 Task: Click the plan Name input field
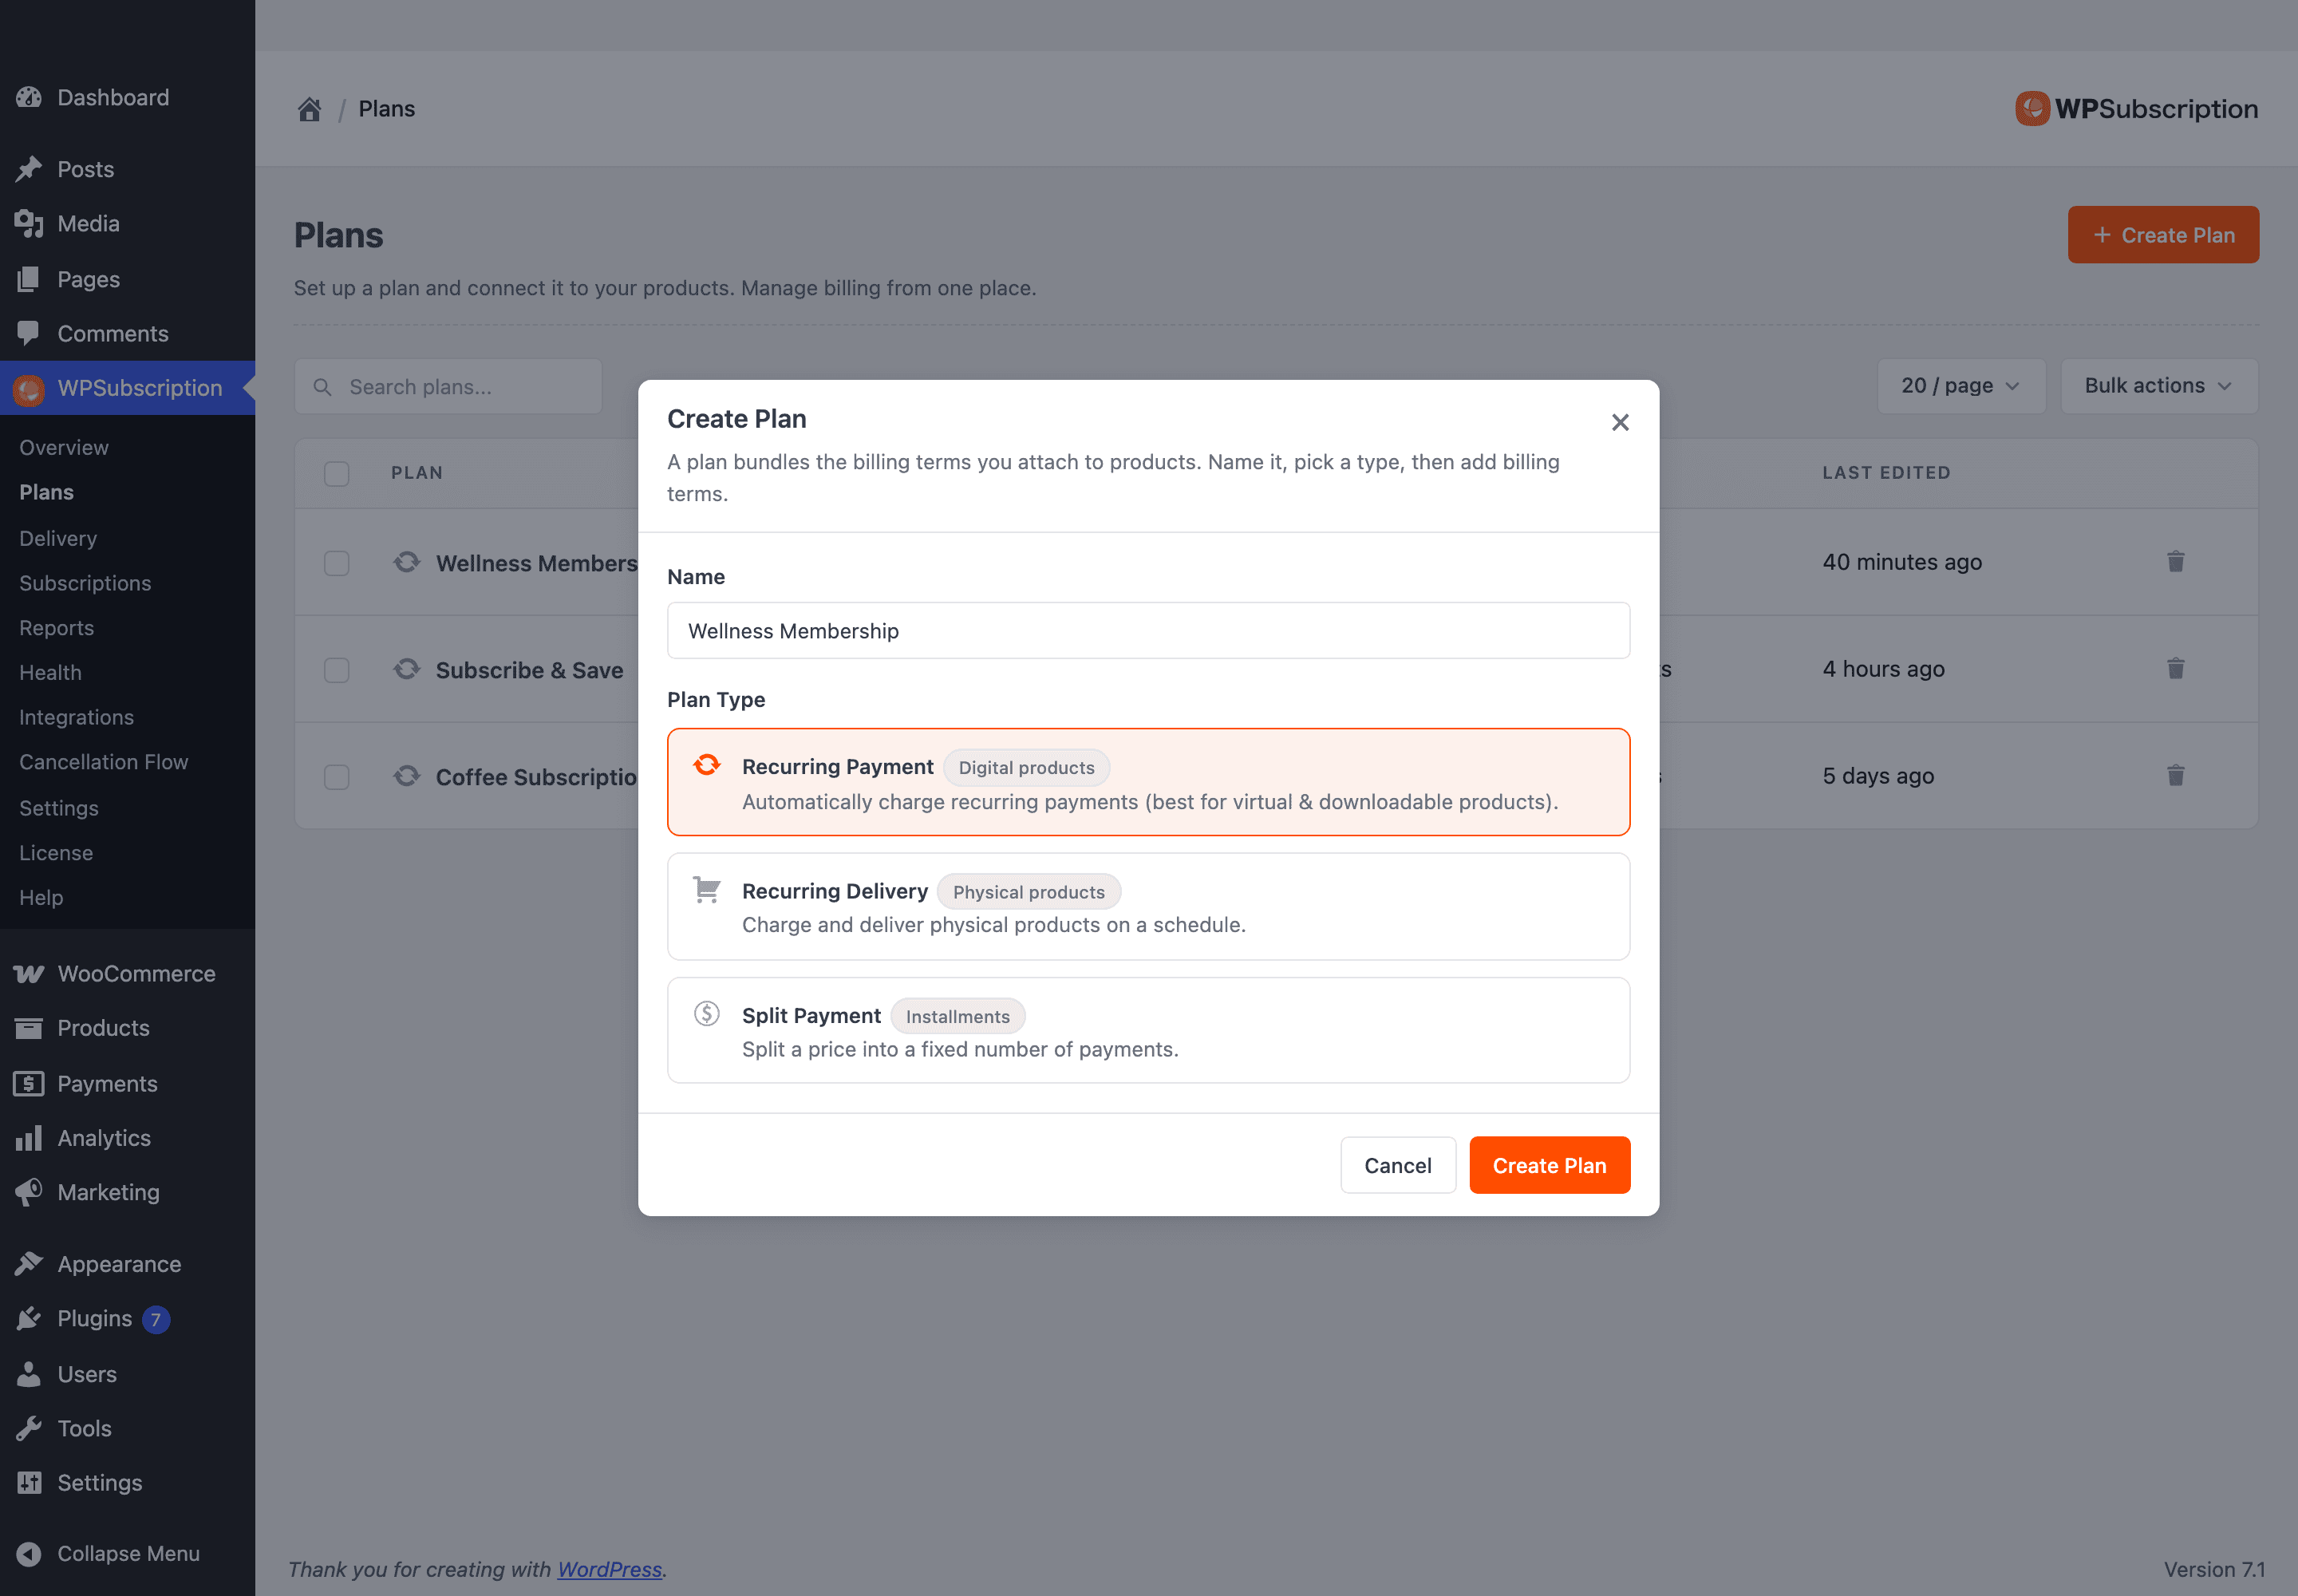[1148, 631]
